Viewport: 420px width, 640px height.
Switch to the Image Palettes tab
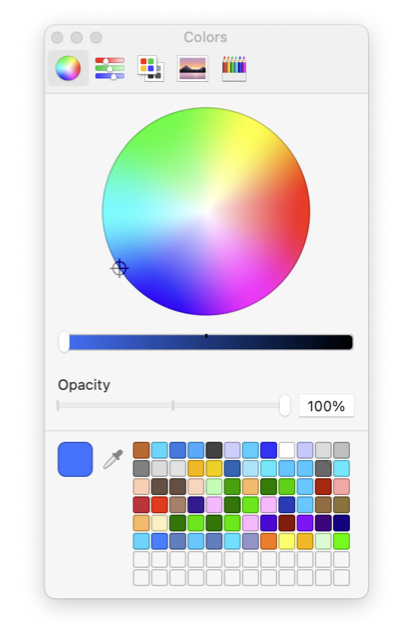pyautogui.click(x=193, y=68)
